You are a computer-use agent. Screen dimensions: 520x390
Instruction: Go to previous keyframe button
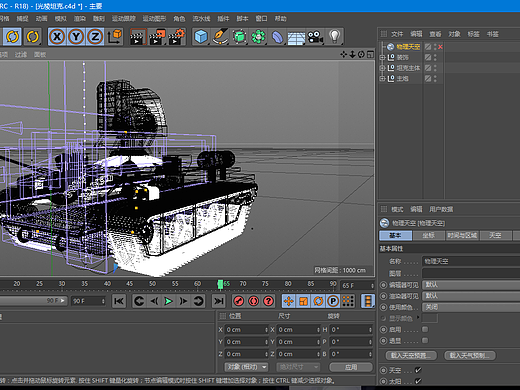139,301
